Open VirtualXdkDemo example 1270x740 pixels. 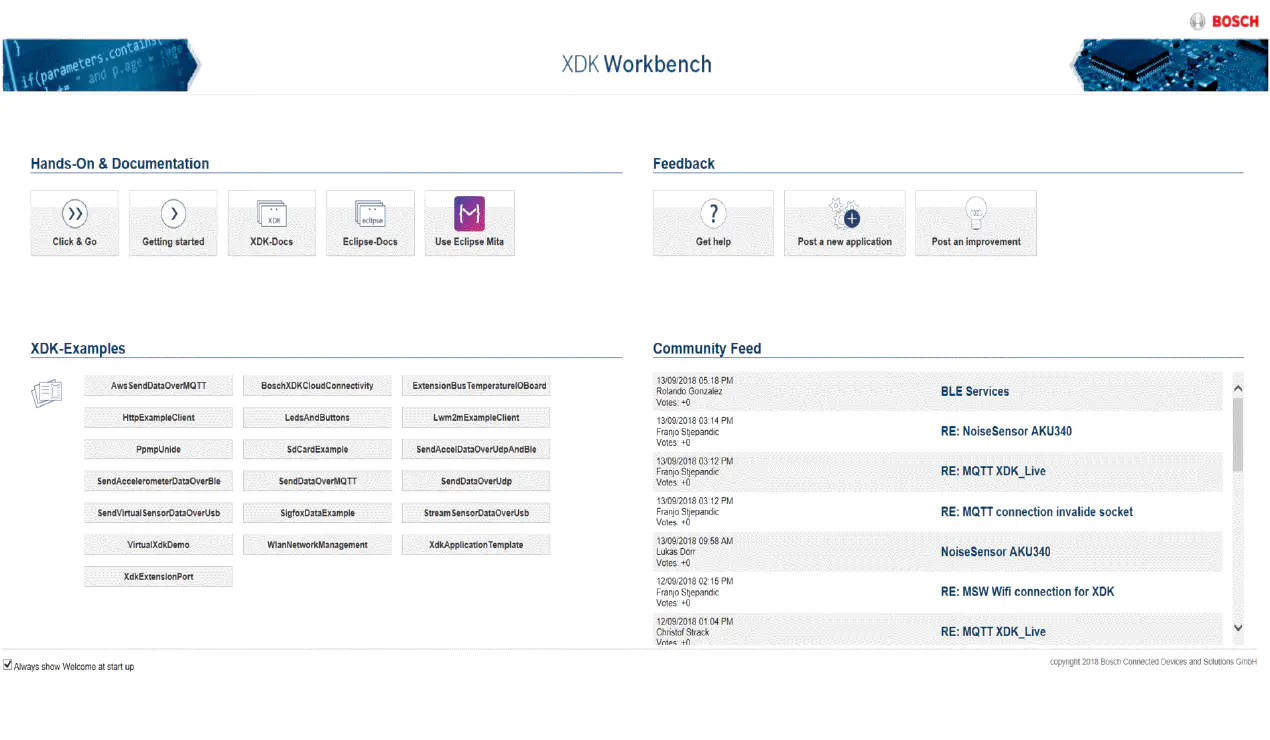[x=158, y=546]
